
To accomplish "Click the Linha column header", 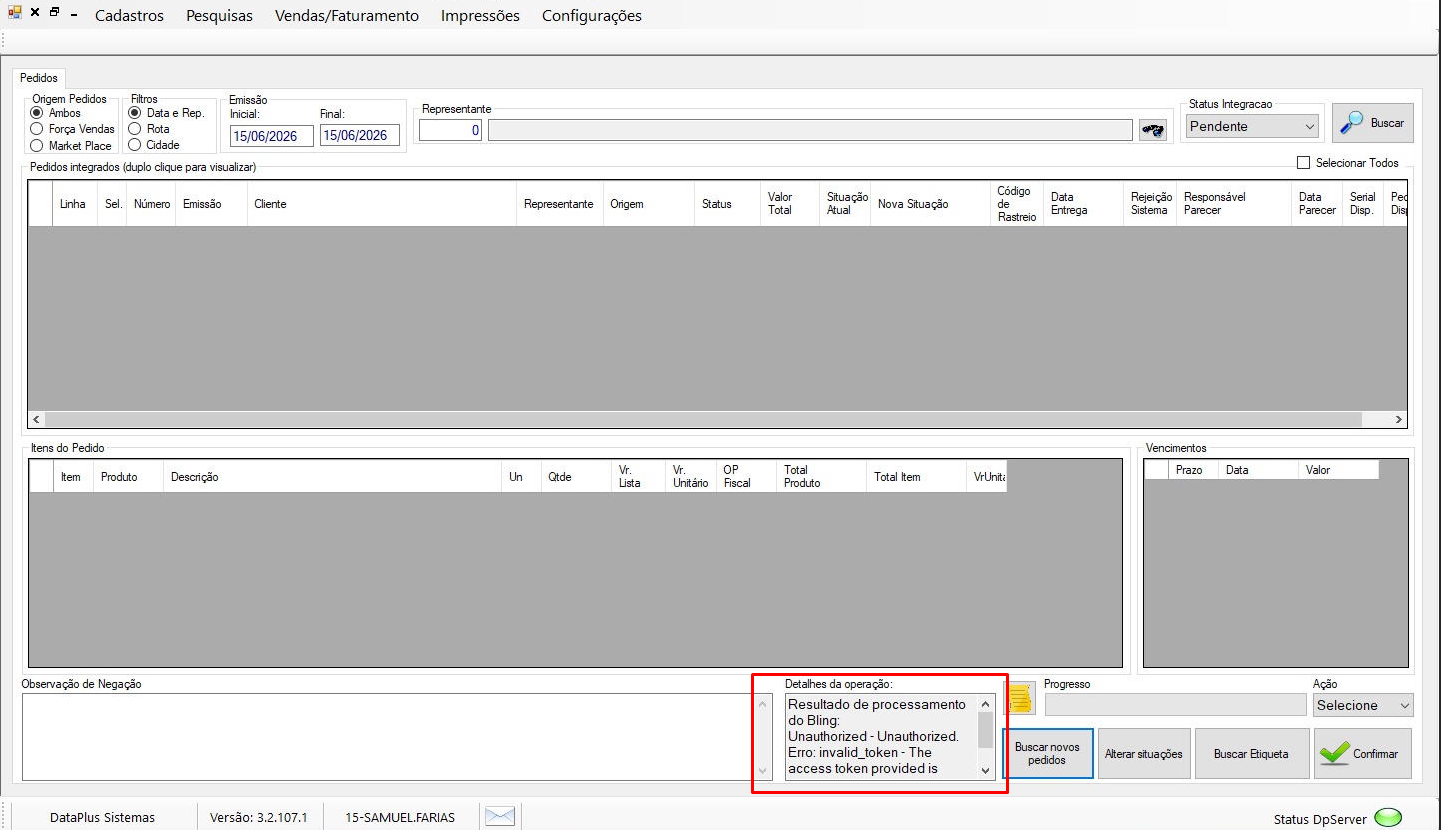I will click(x=75, y=204).
